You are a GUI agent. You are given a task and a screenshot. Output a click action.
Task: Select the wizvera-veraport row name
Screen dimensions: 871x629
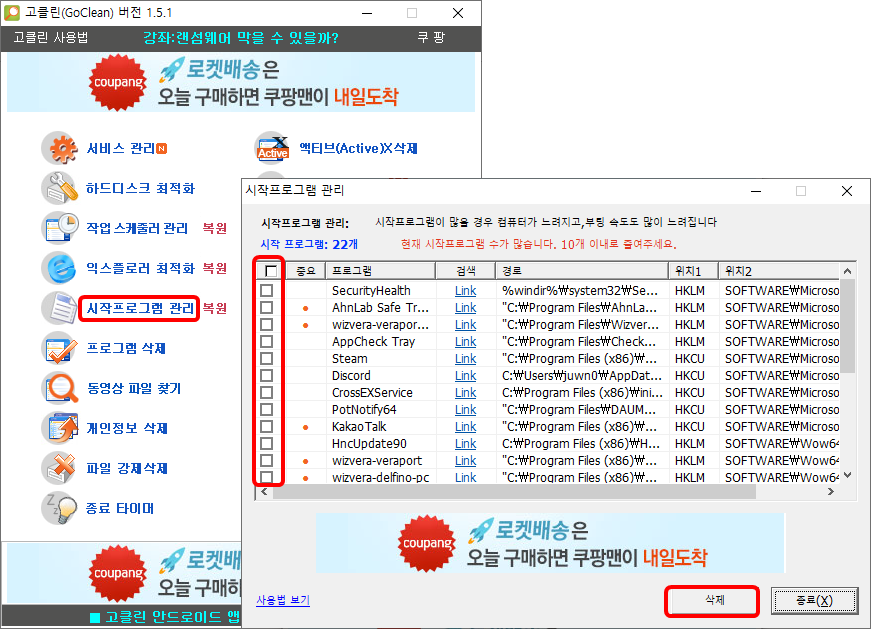point(377,461)
